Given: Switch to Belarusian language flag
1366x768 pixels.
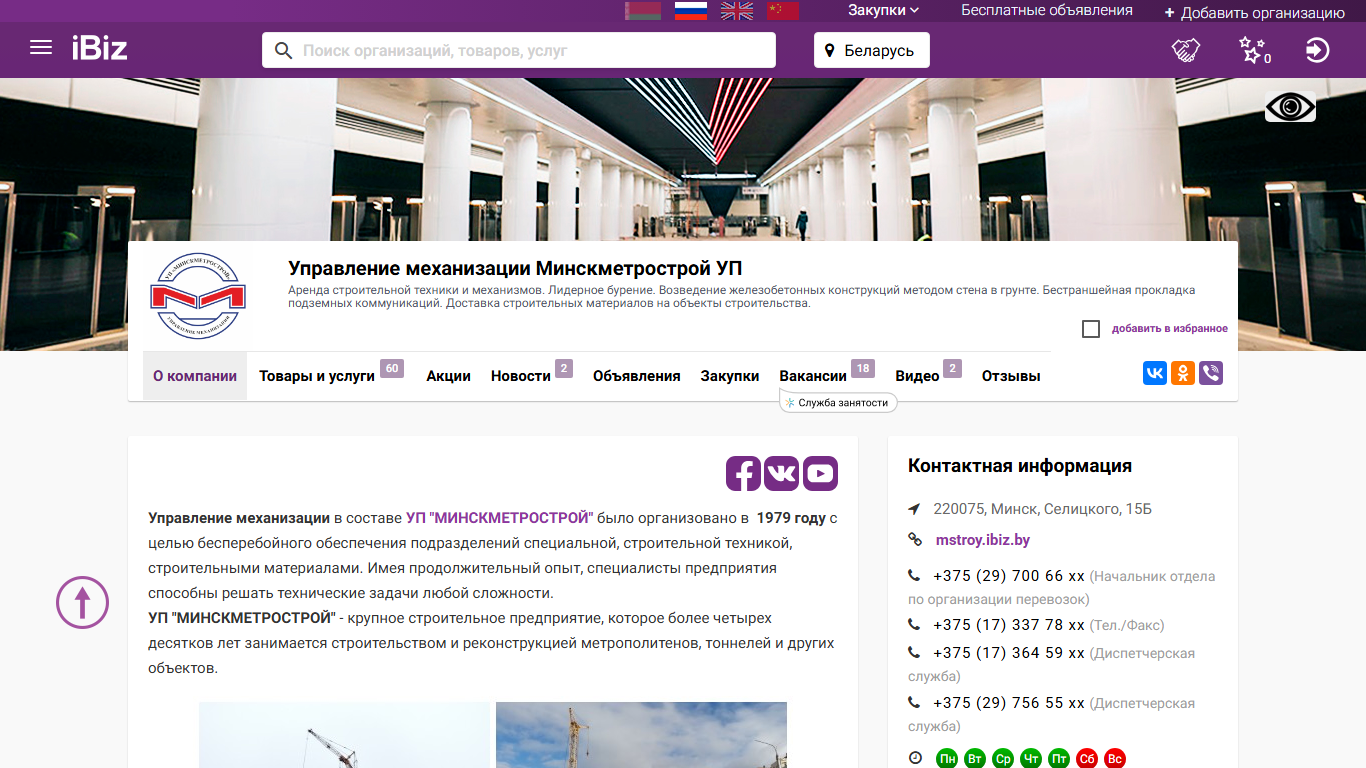Looking at the screenshot, I should click(643, 11).
